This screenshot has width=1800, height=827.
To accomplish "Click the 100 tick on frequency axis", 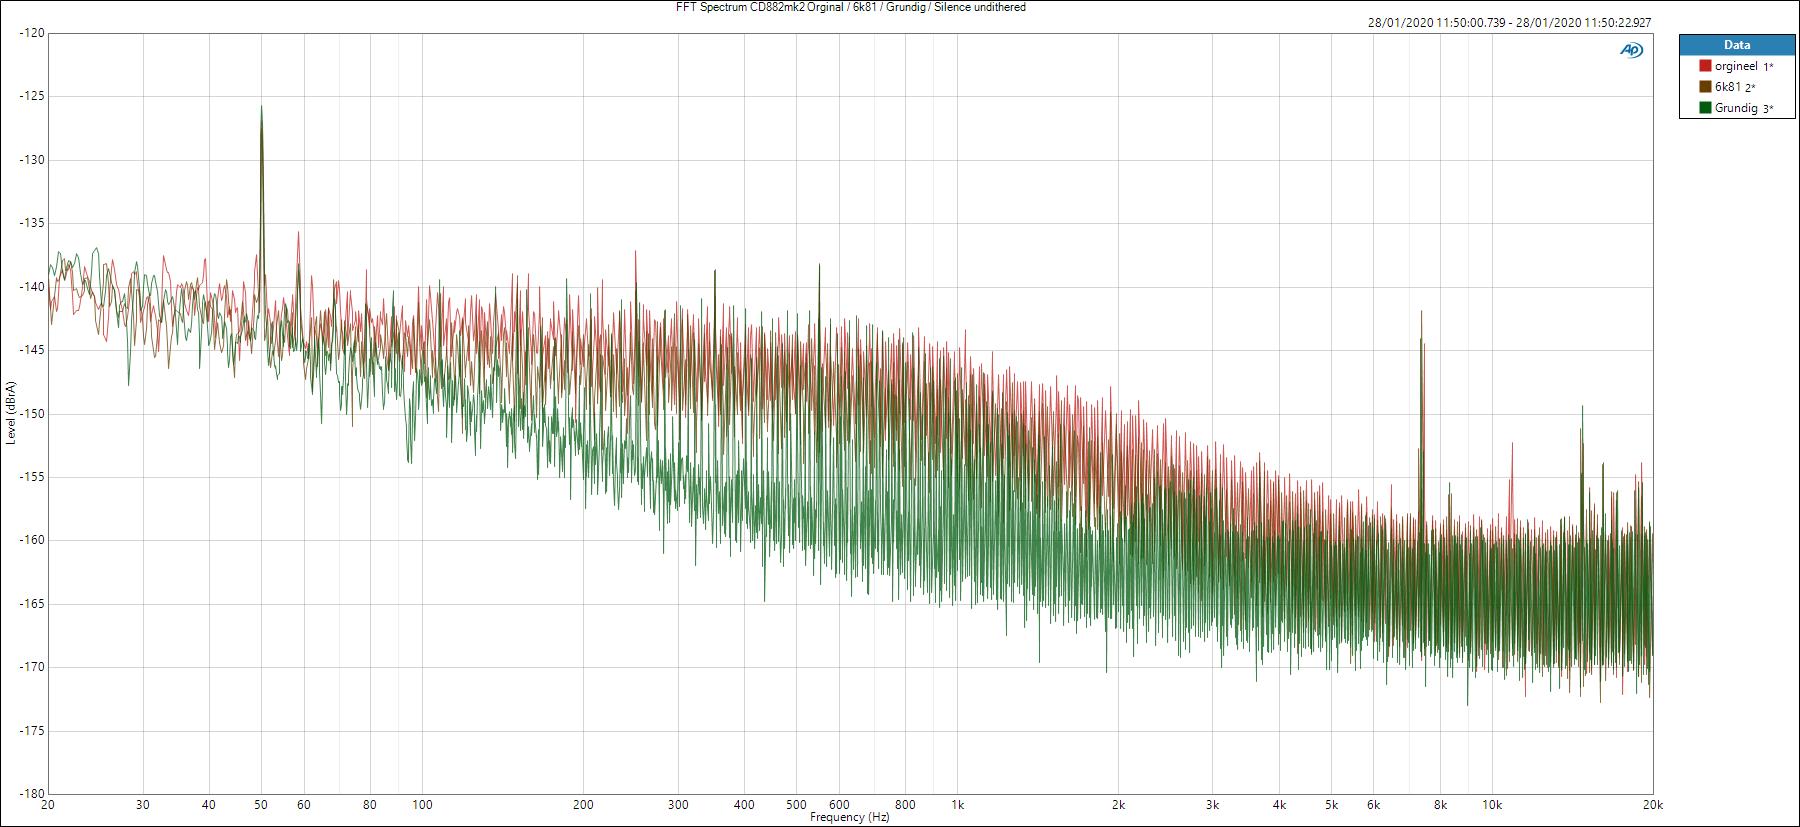I will point(422,805).
